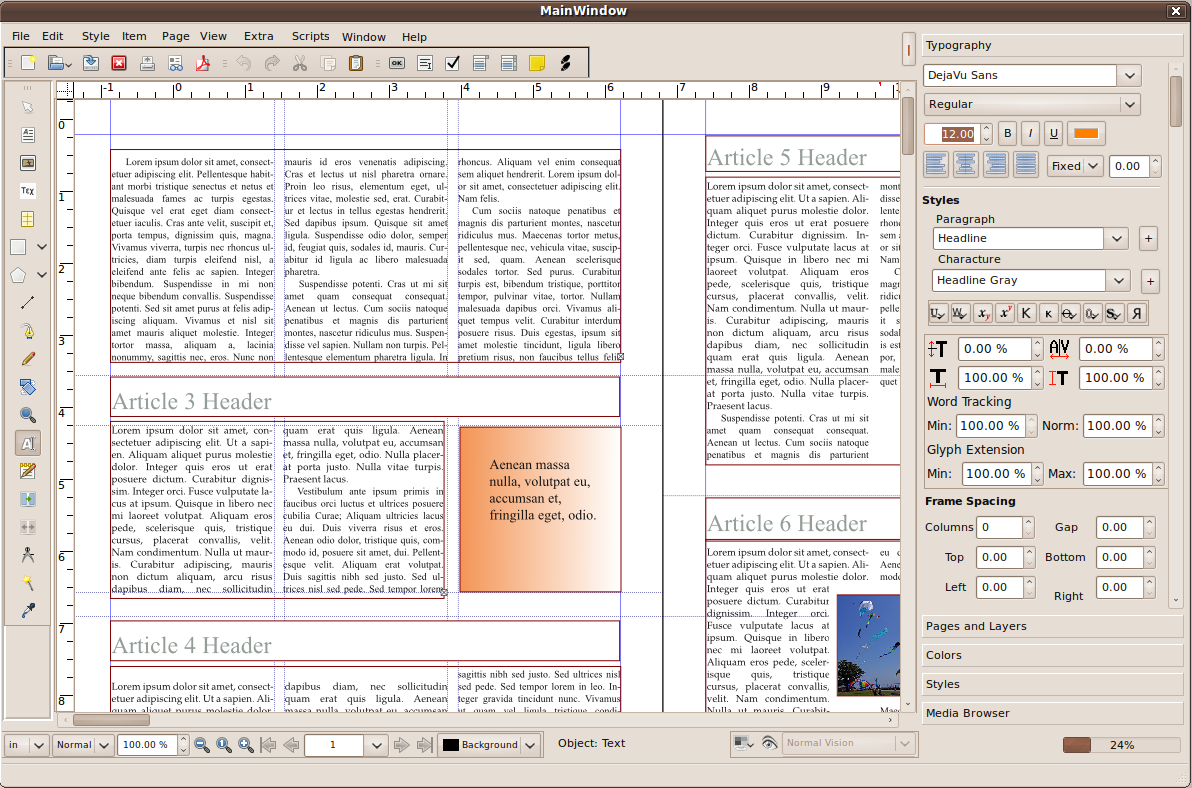The height and width of the screenshot is (788, 1192).
Task: Toggle the preview mode eye icon
Action: coord(769,743)
